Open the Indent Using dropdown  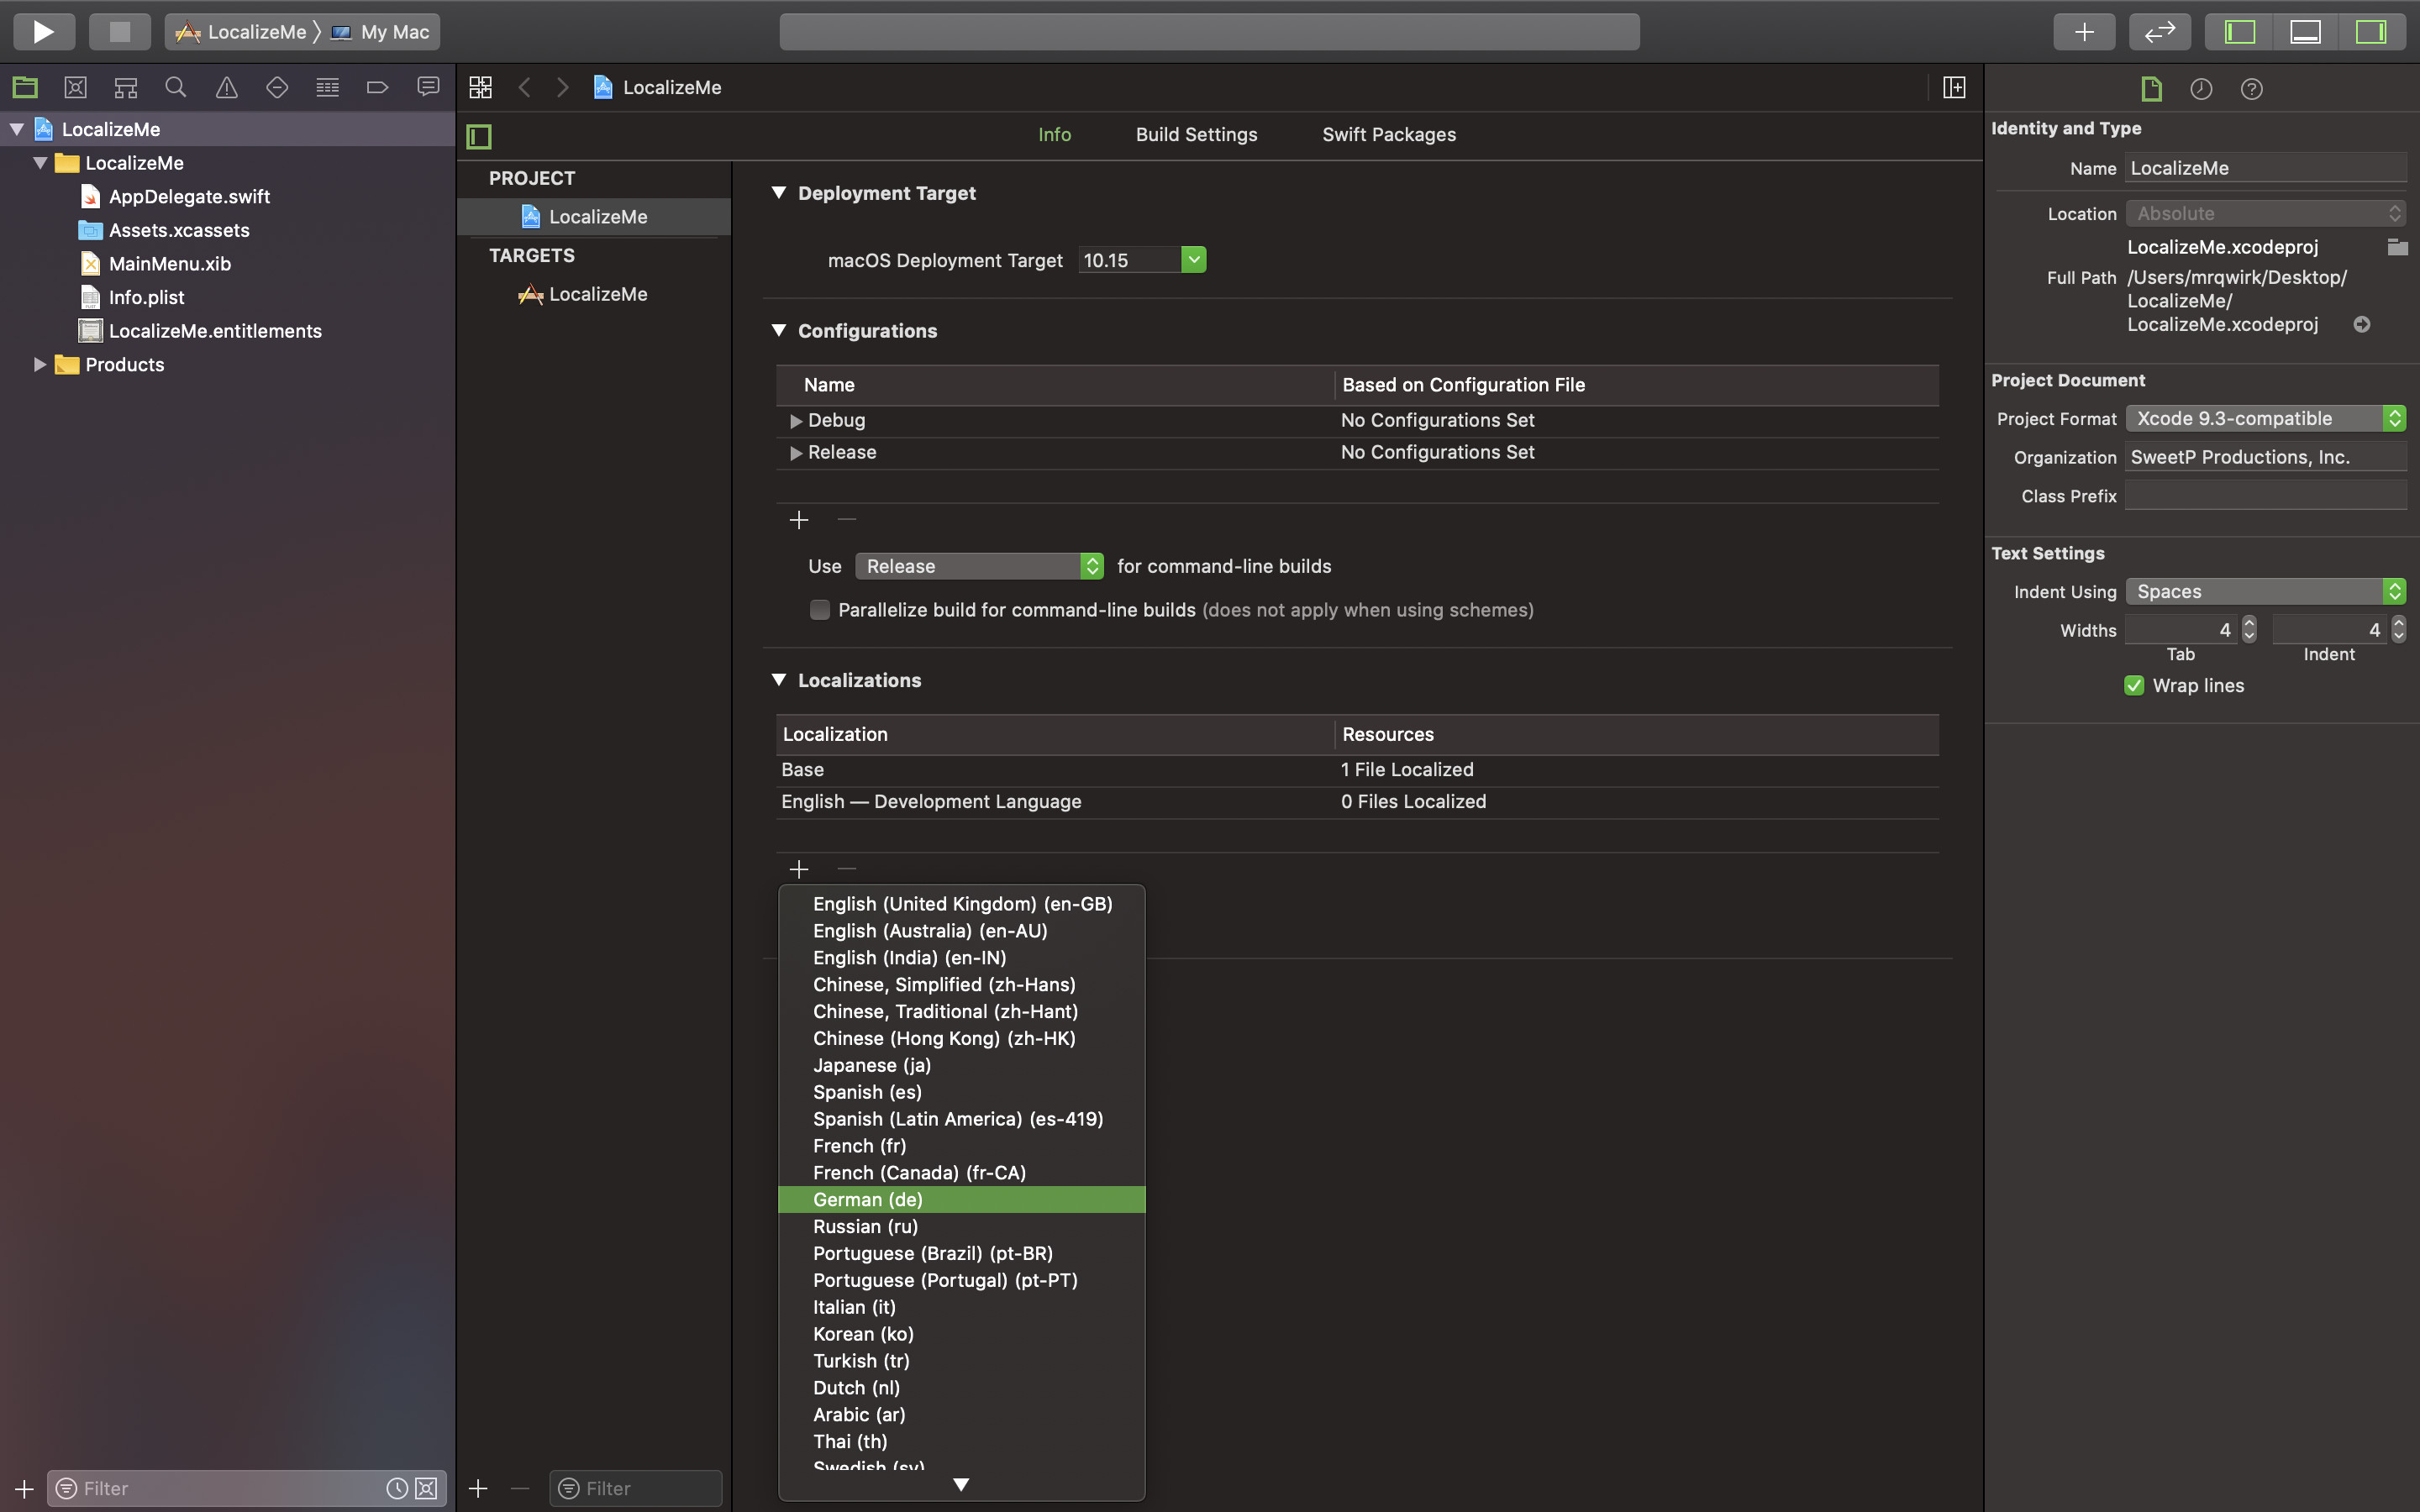[x=2265, y=591]
